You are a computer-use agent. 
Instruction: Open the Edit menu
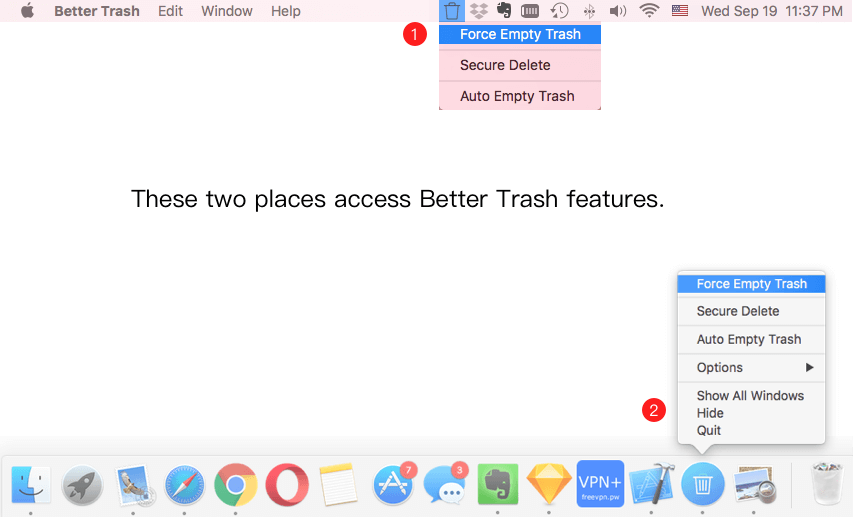tap(170, 11)
